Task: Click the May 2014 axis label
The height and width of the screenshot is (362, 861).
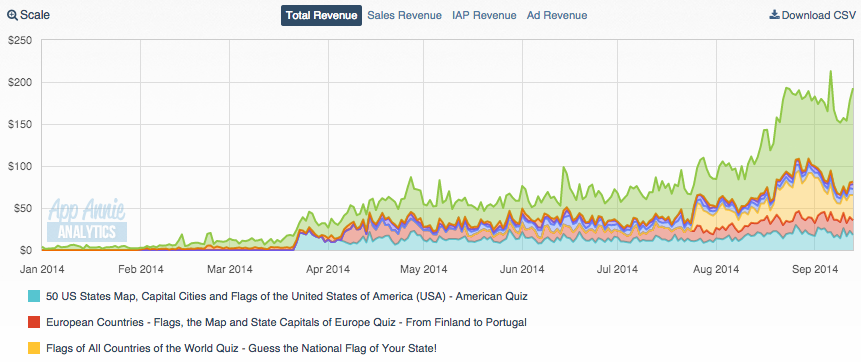Action: (423, 269)
